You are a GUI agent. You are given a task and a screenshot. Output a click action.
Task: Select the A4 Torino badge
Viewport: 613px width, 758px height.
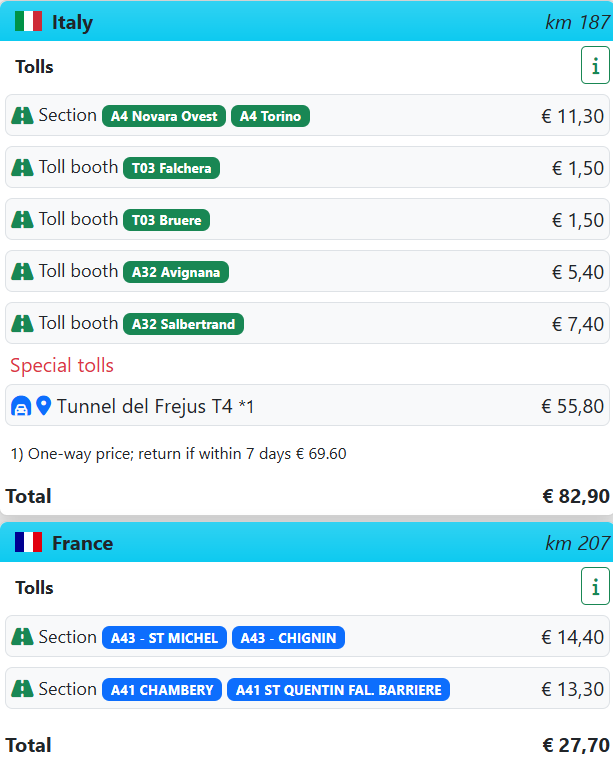tap(270, 116)
